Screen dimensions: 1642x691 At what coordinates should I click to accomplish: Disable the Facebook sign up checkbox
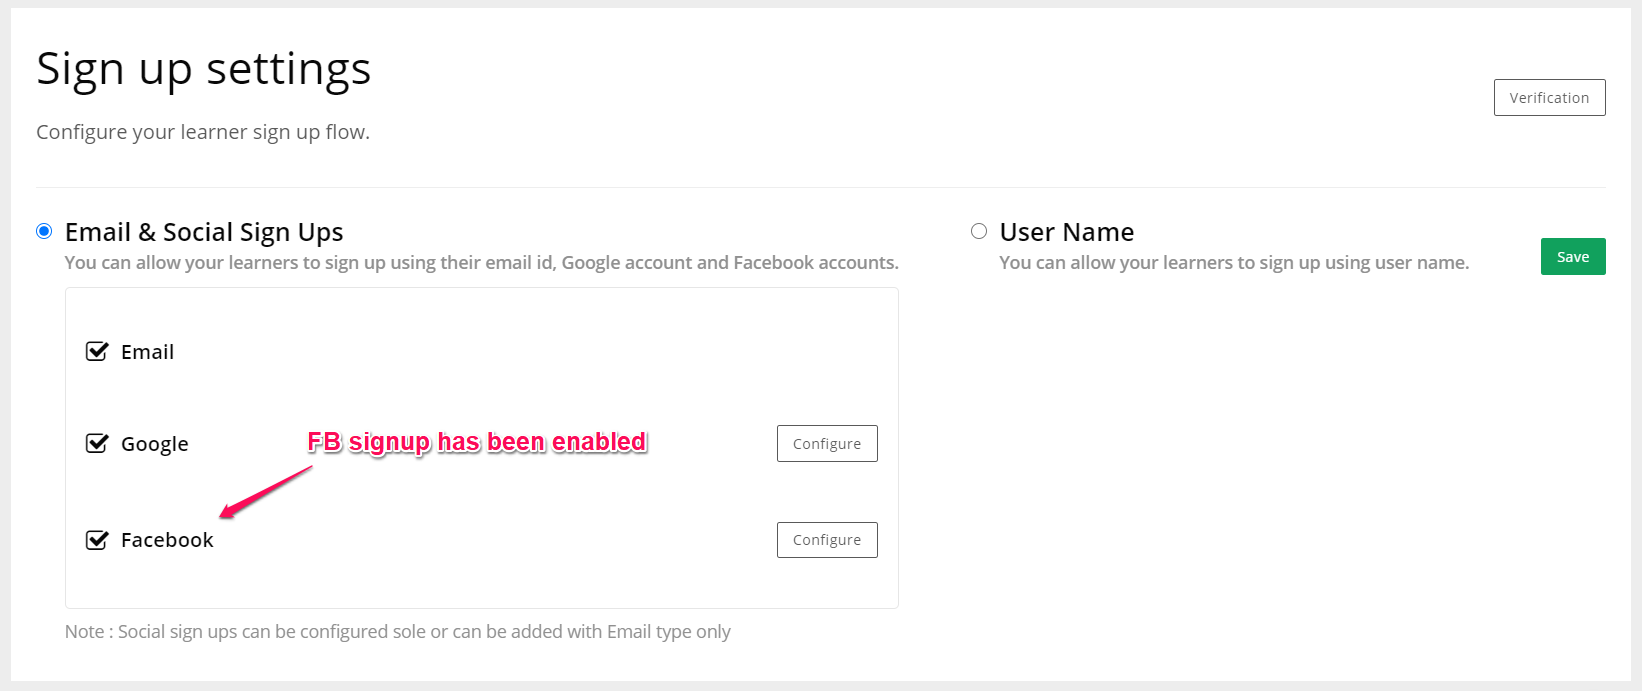click(97, 540)
